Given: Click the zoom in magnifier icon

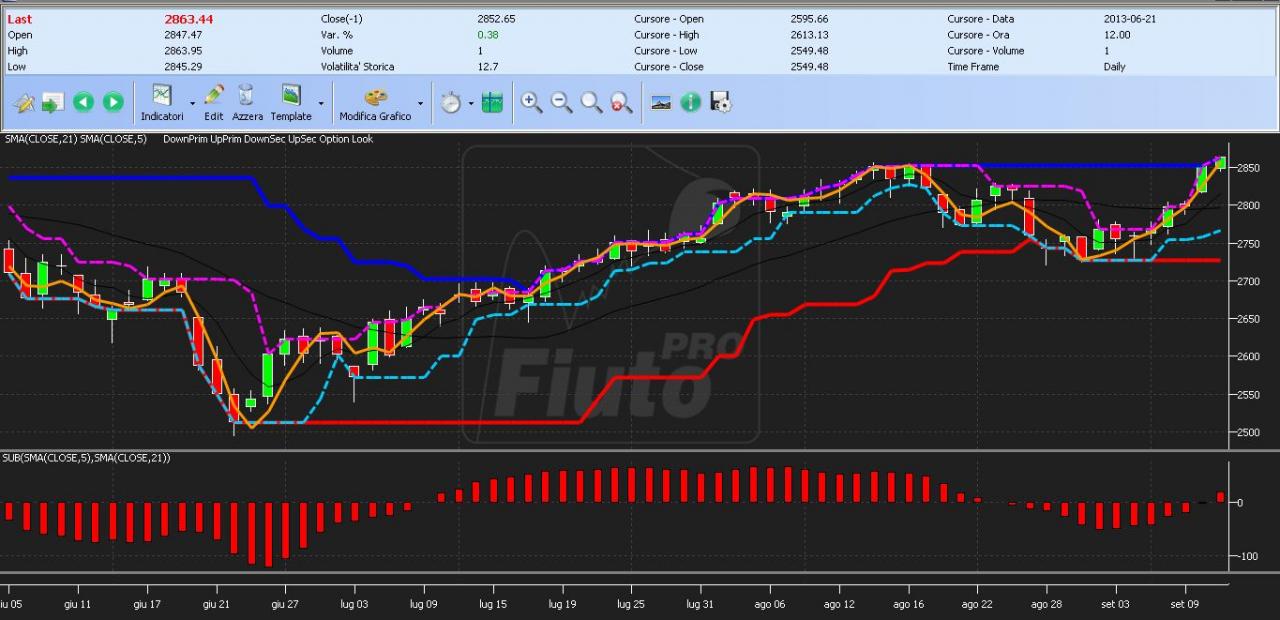Looking at the screenshot, I should 531,102.
